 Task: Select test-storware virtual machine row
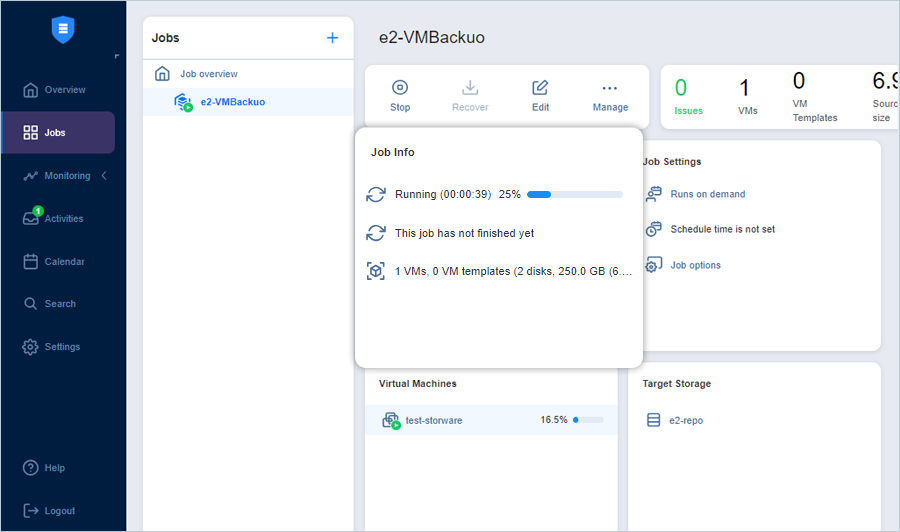tap(491, 420)
